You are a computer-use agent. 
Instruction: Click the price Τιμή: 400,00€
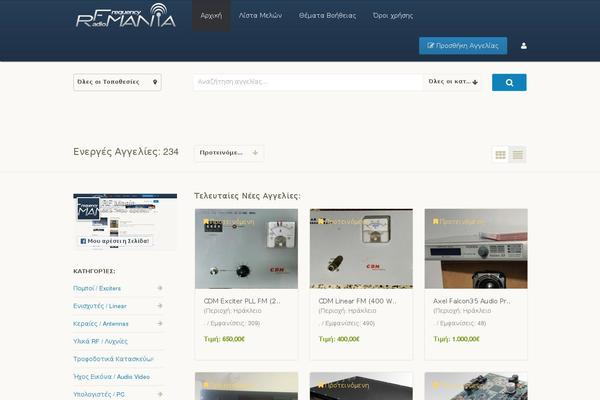[x=339, y=339]
